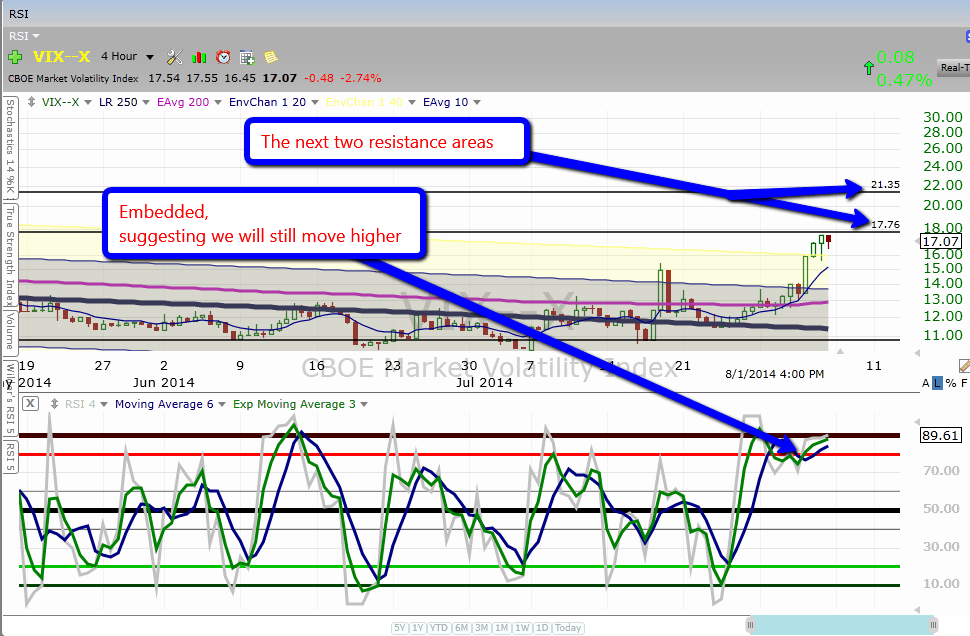This screenshot has height=636, width=970.
Task: Toggle the % percent scale option
Action: (x=950, y=384)
